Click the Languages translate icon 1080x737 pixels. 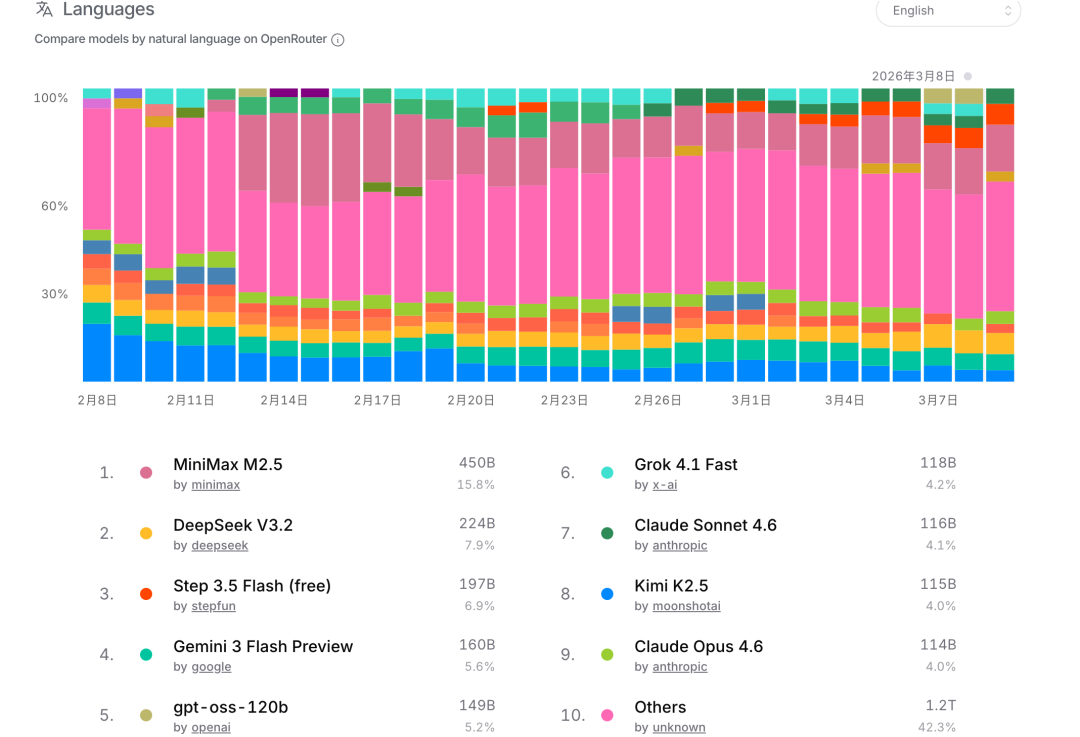tap(44, 10)
